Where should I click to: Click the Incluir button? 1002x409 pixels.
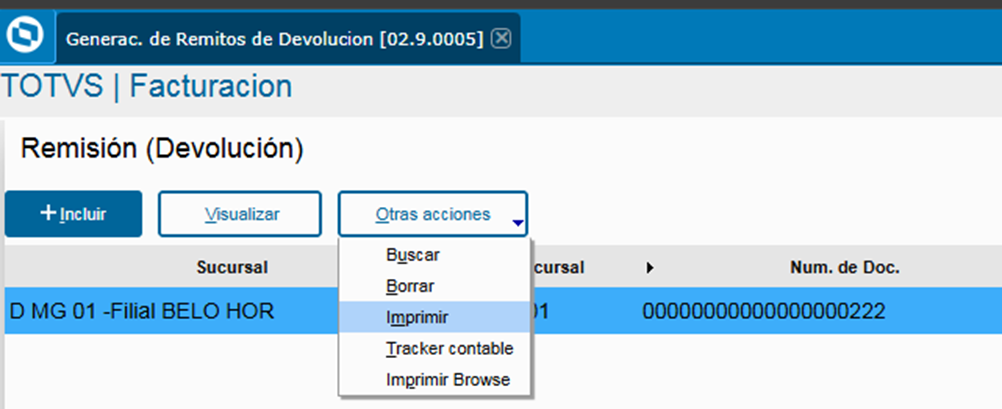click(73, 214)
